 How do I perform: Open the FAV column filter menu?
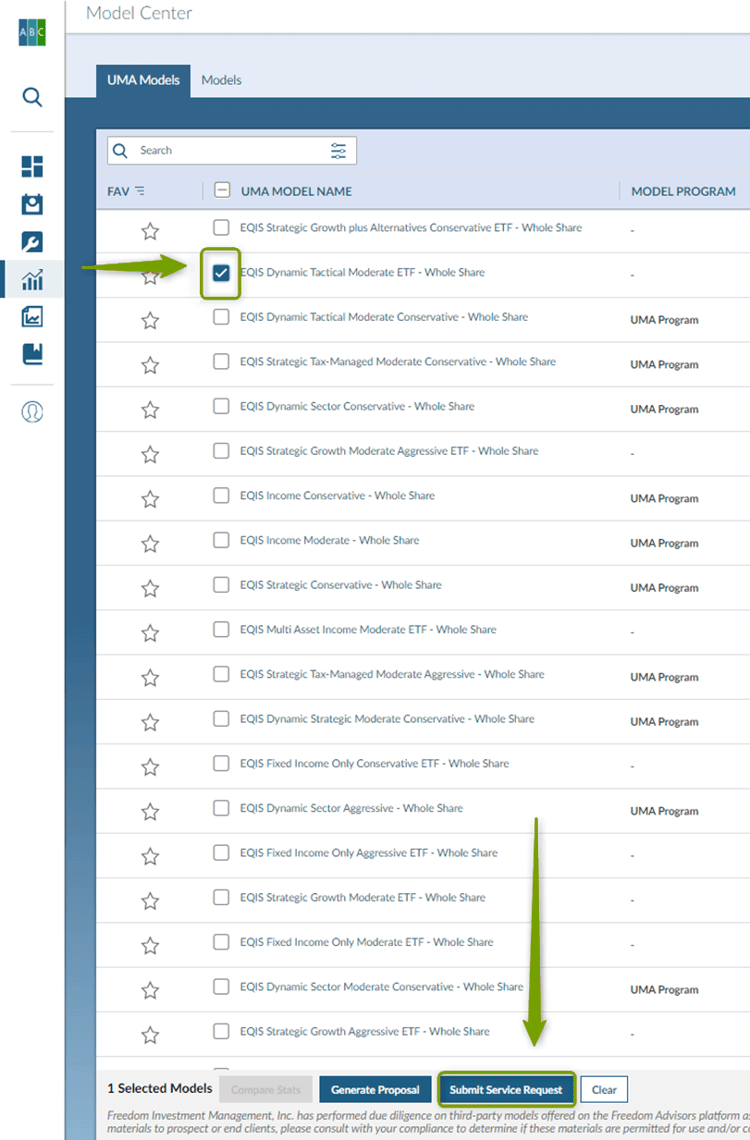click(140, 191)
